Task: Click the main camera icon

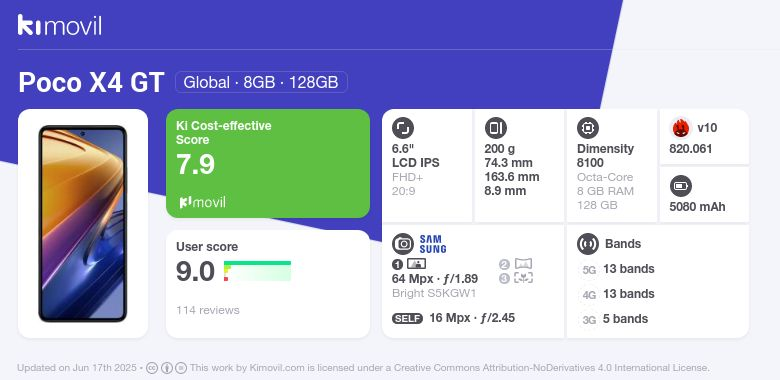Action: (403, 244)
